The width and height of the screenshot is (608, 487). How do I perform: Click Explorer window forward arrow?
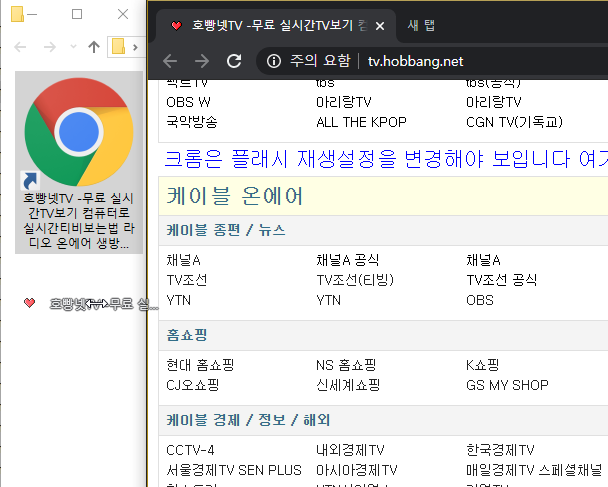(50, 47)
